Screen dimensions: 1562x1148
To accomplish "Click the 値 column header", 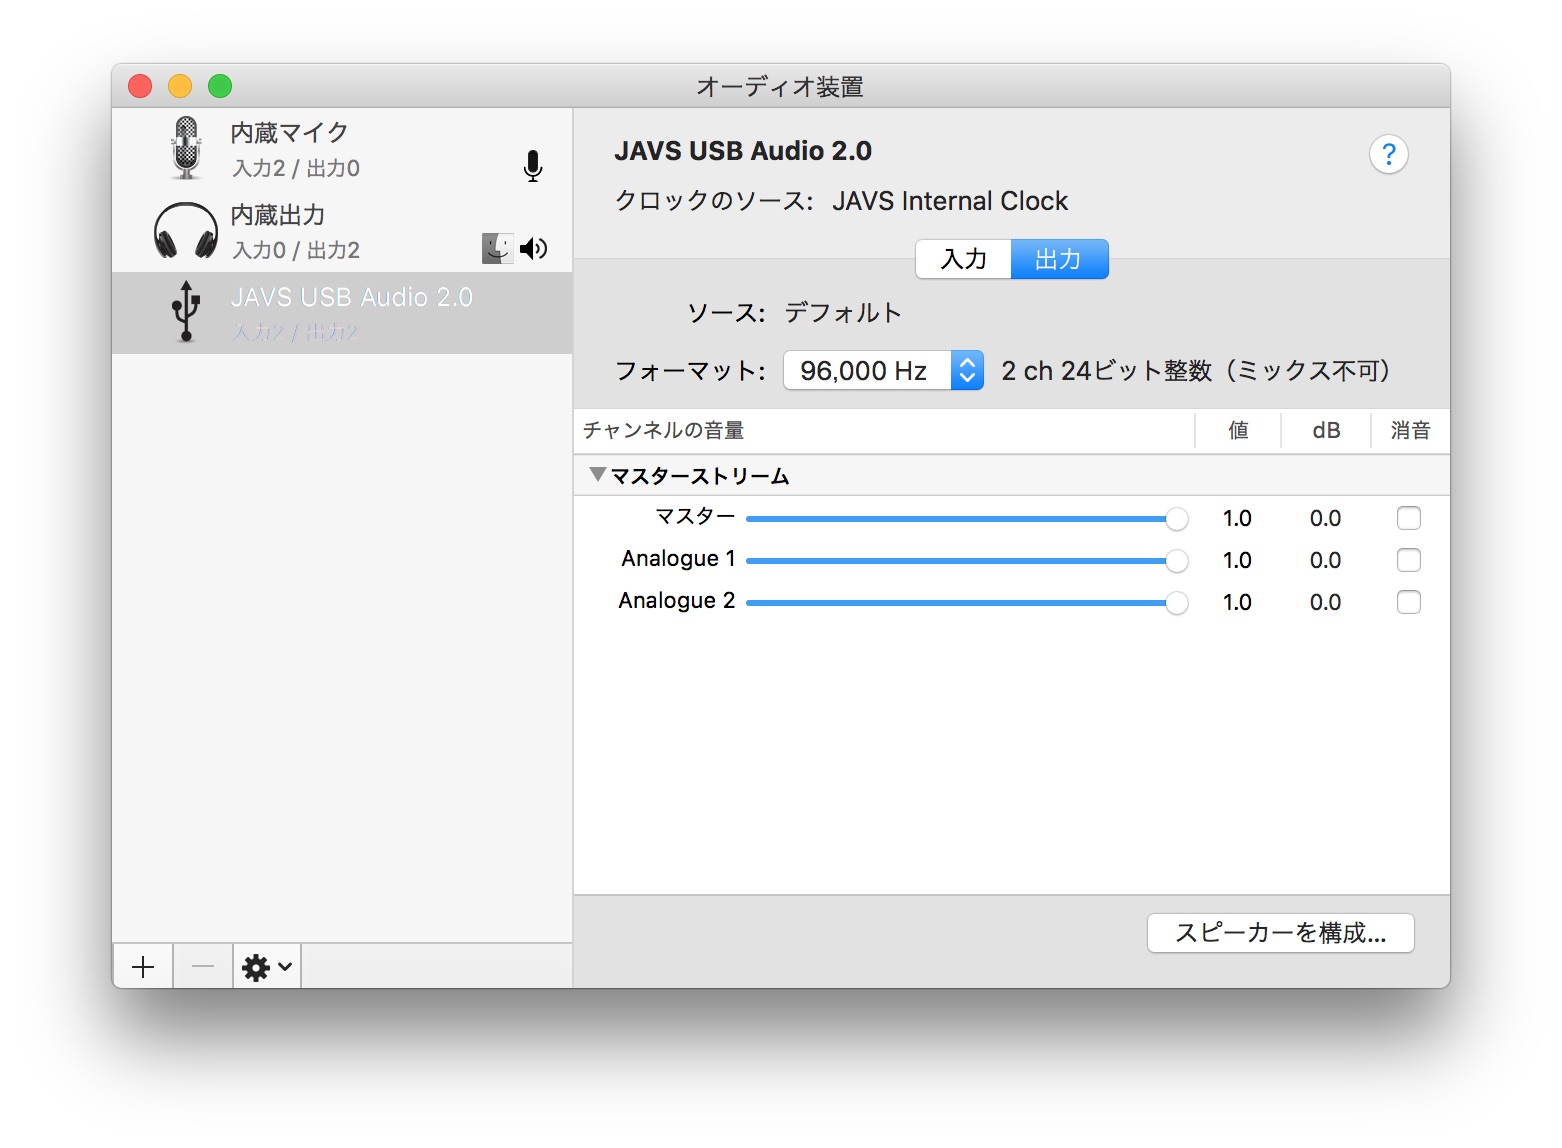I will (x=1238, y=431).
